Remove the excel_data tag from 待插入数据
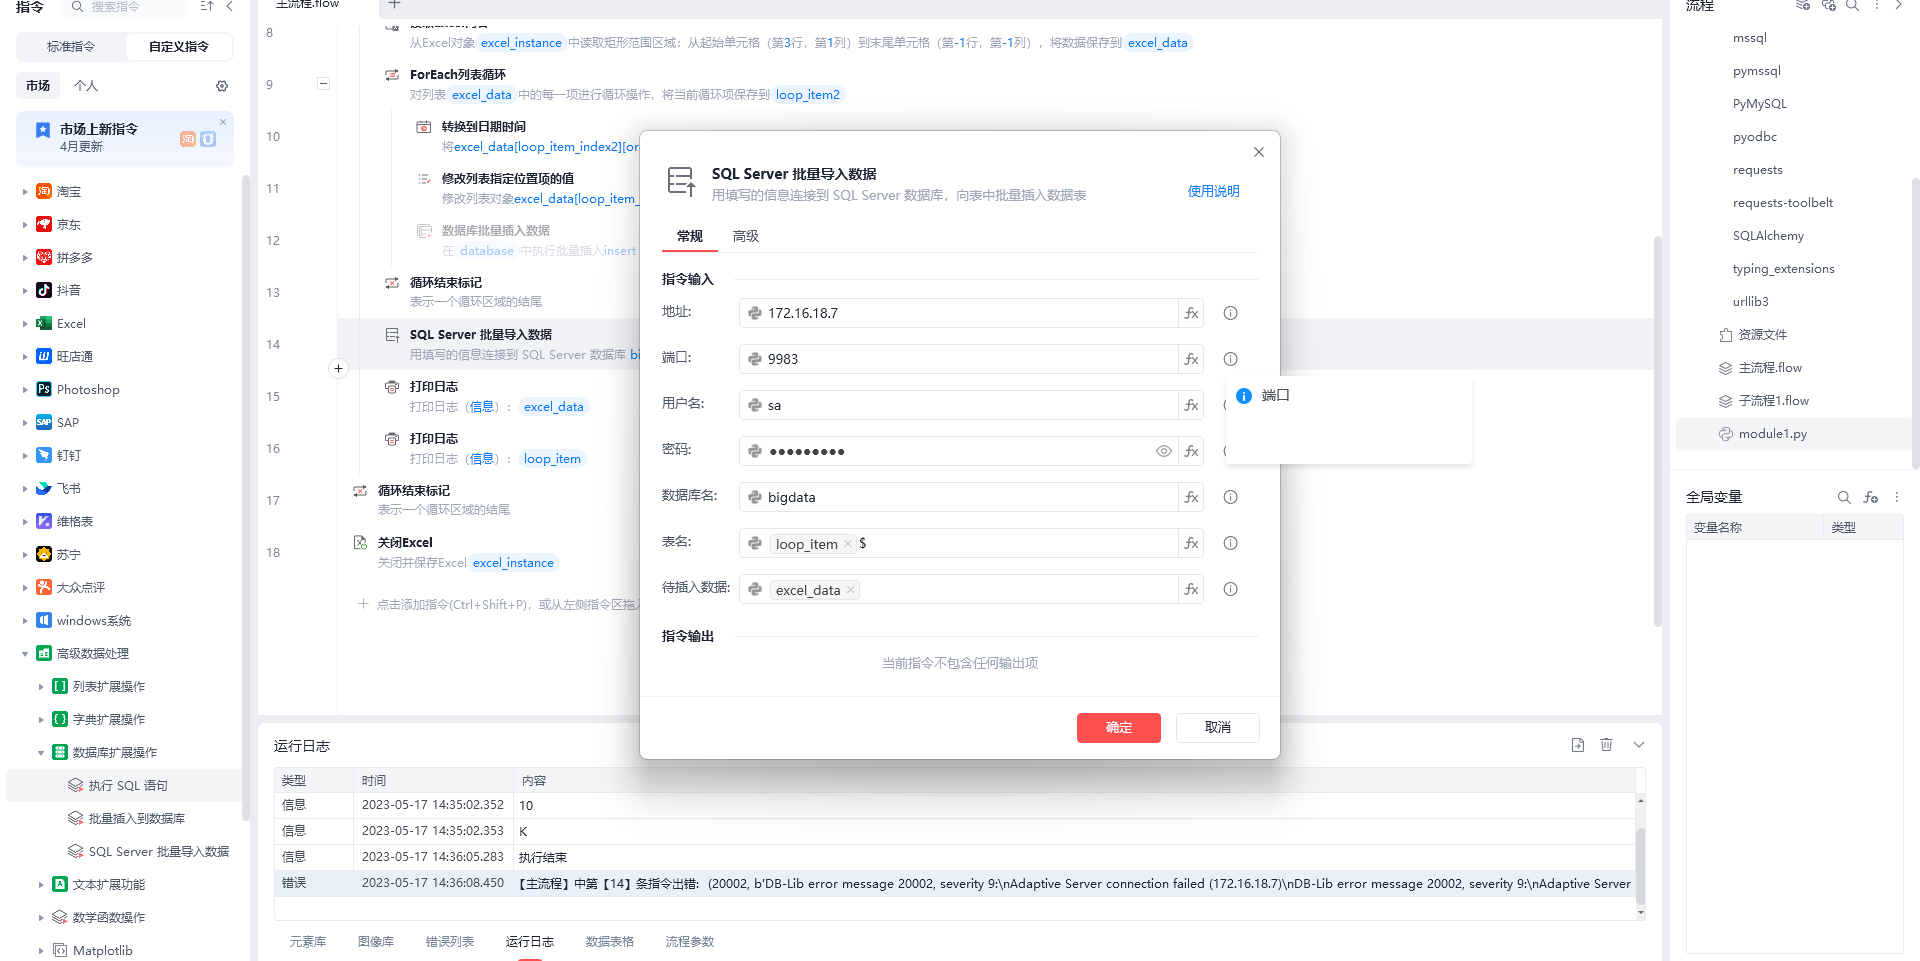This screenshot has width=1920, height=961. tap(851, 590)
